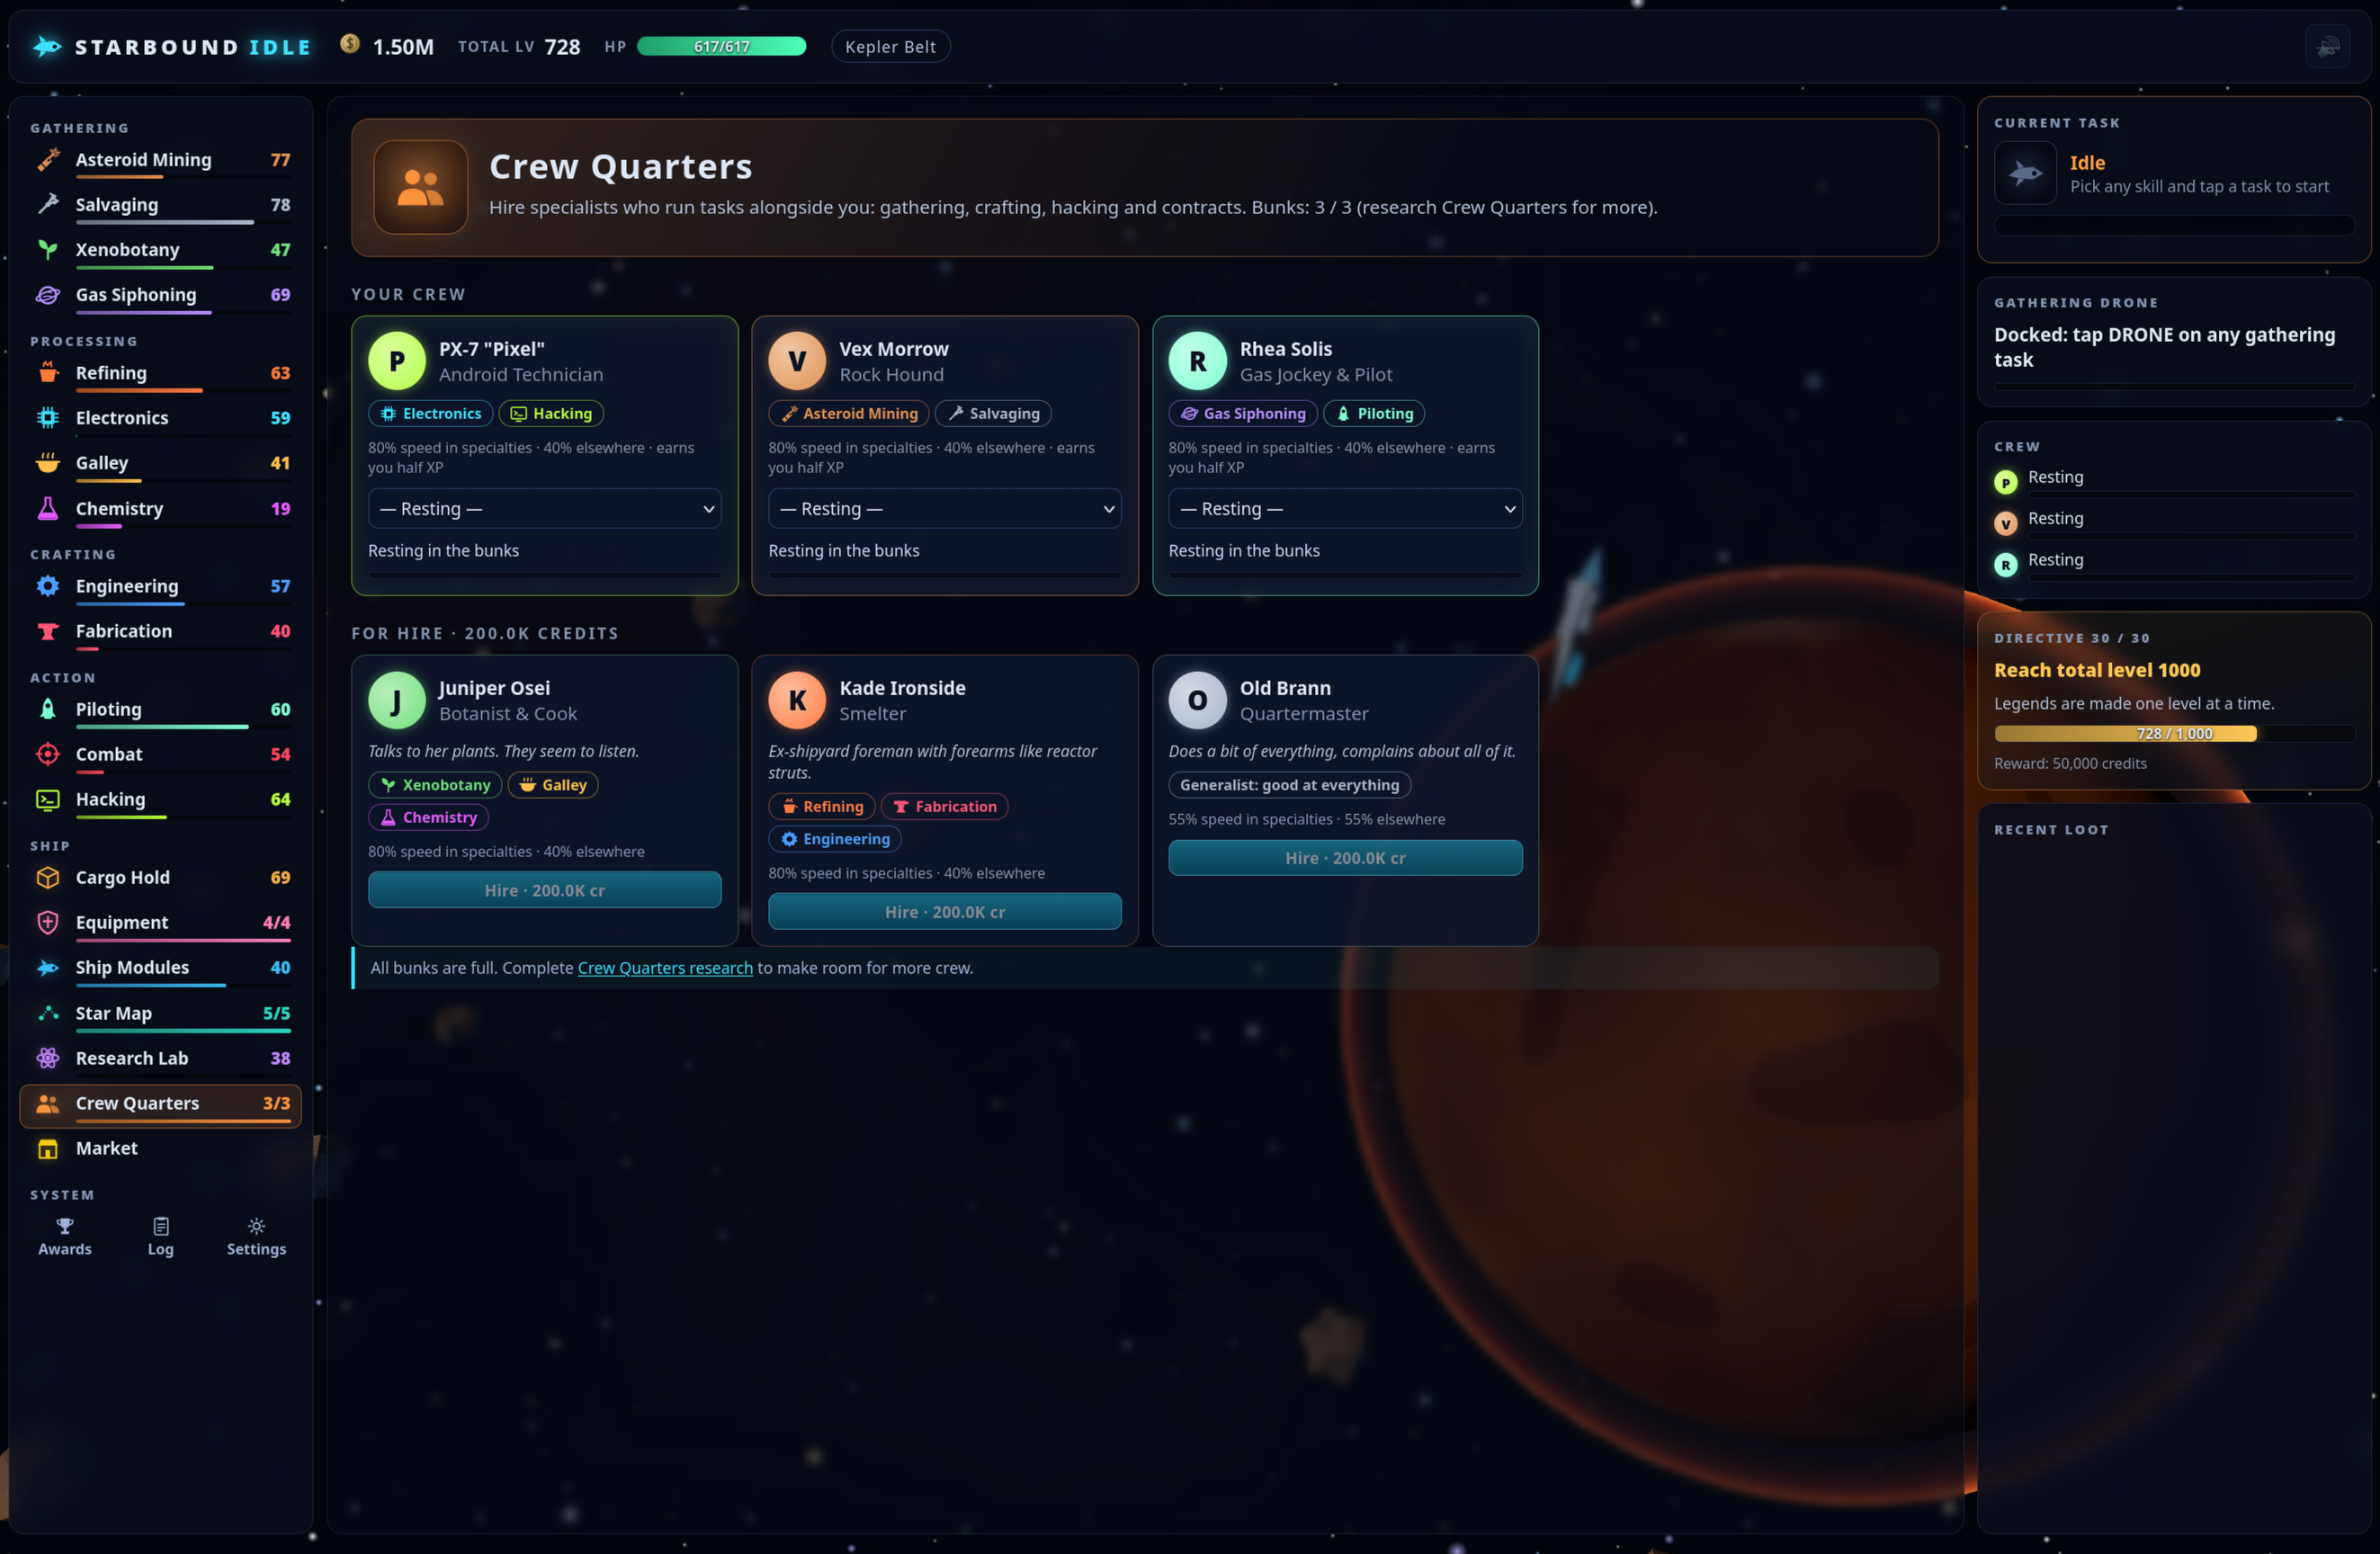Click the Chemistry flask icon in sidebar
Image resolution: width=2380 pixels, height=1554 pixels.
click(x=48, y=509)
